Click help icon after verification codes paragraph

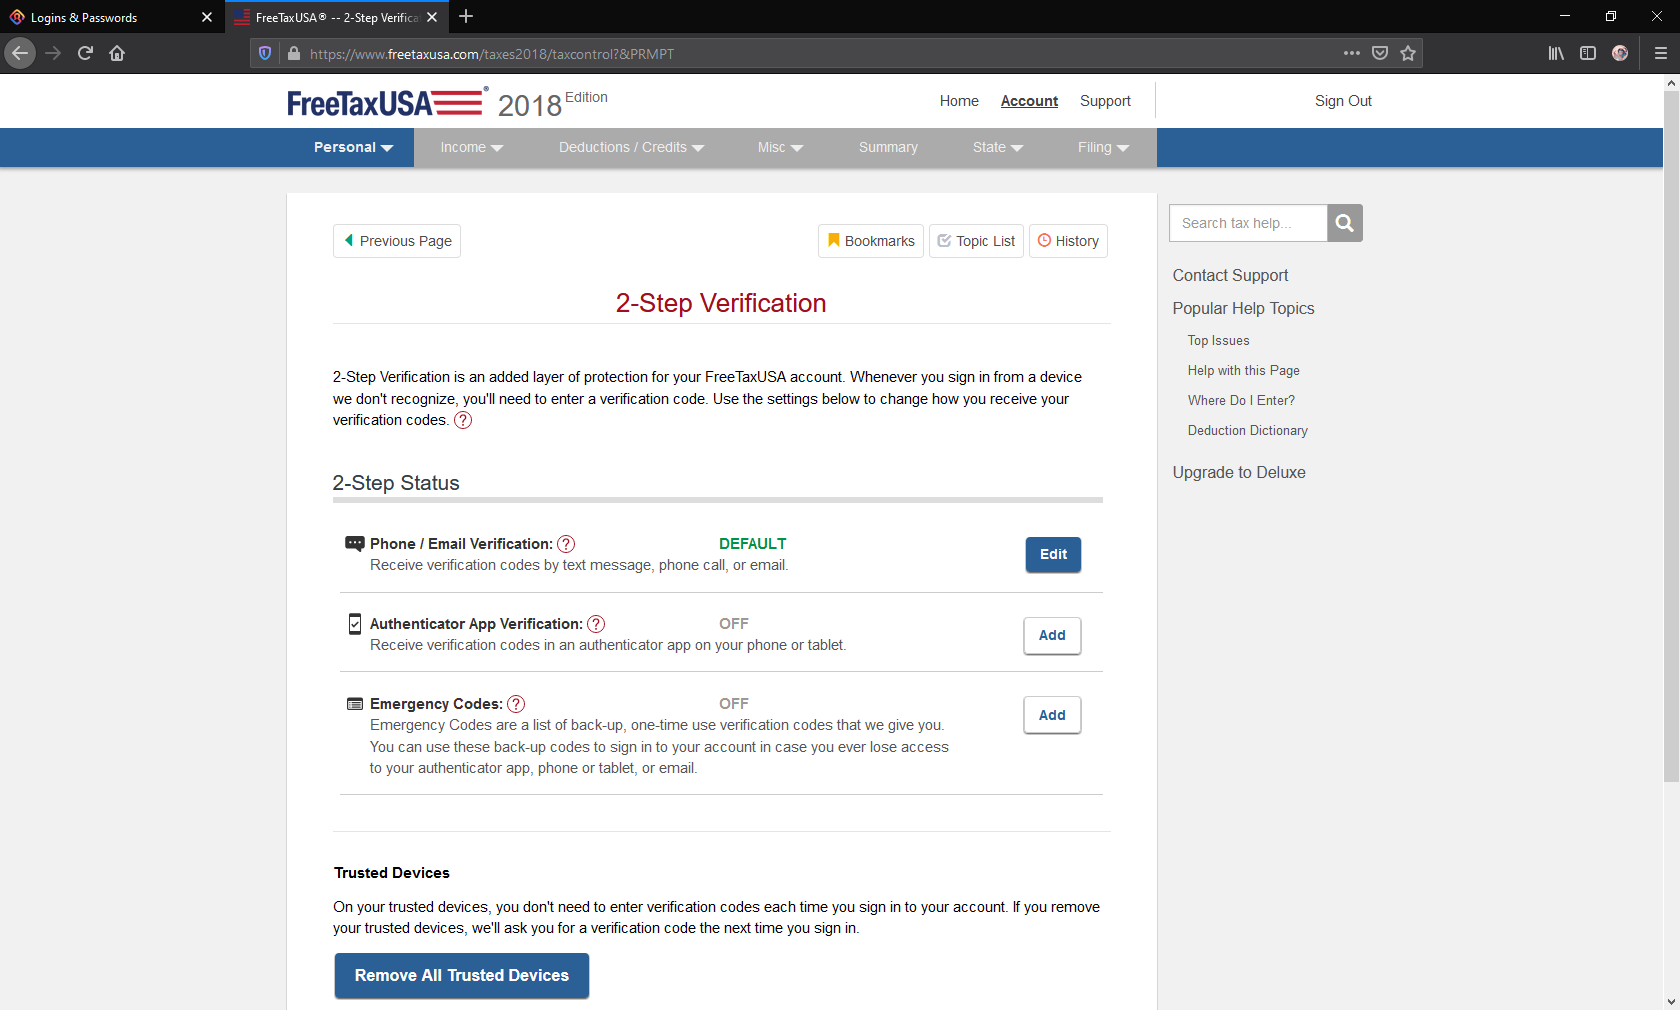[463, 420]
